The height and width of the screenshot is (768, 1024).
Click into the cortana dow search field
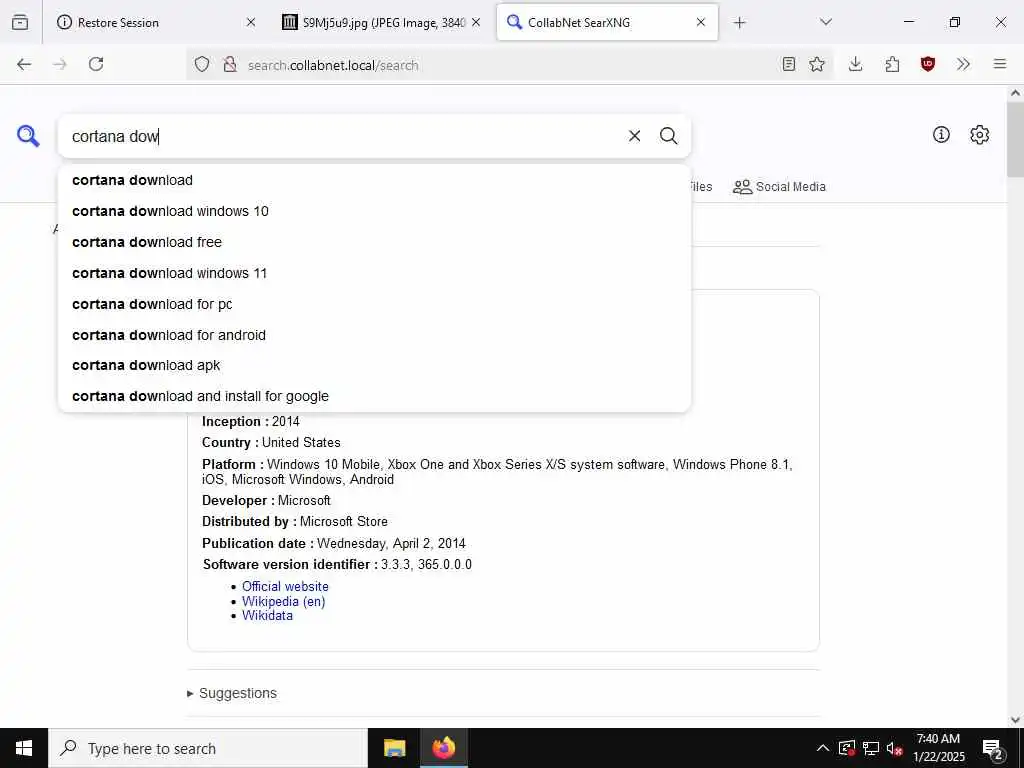coord(343,136)
